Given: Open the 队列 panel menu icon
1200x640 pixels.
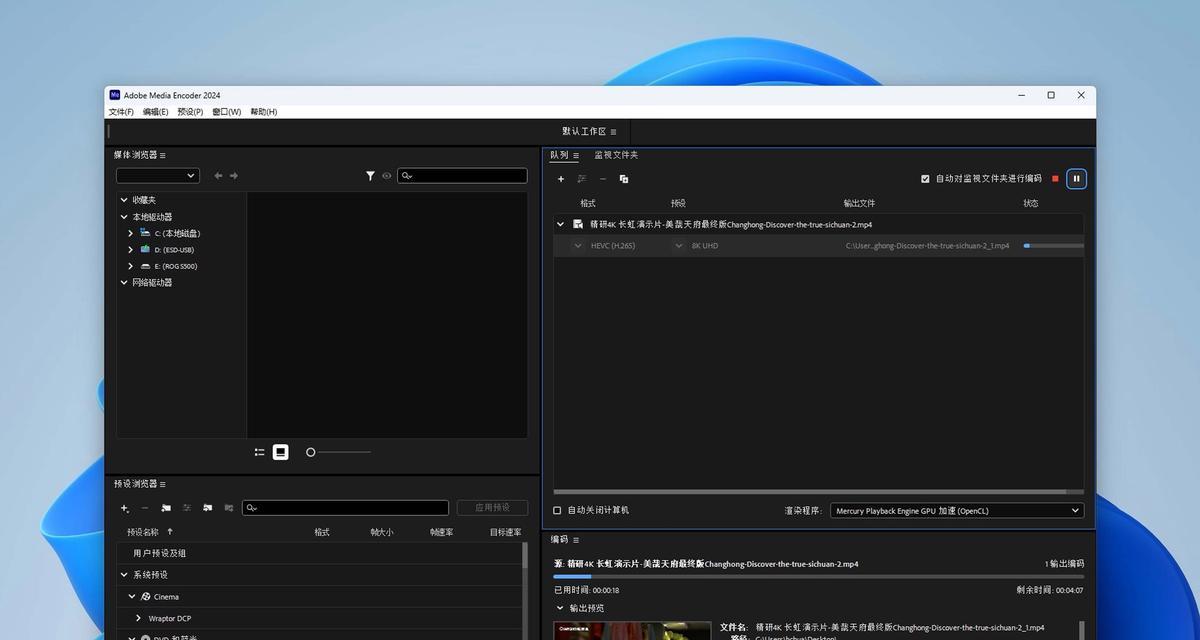Looking at the screenshot, I should pos(576,156).
